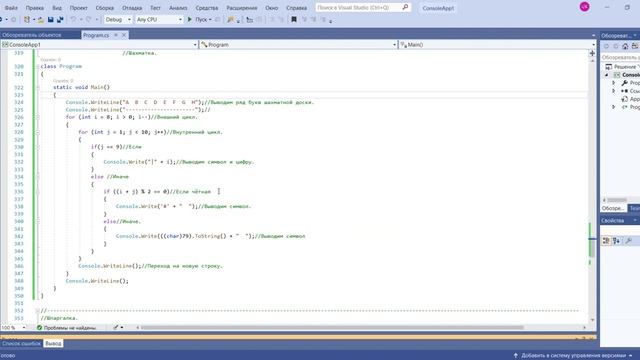Click the Redo arrow icon

click(89, 20)
